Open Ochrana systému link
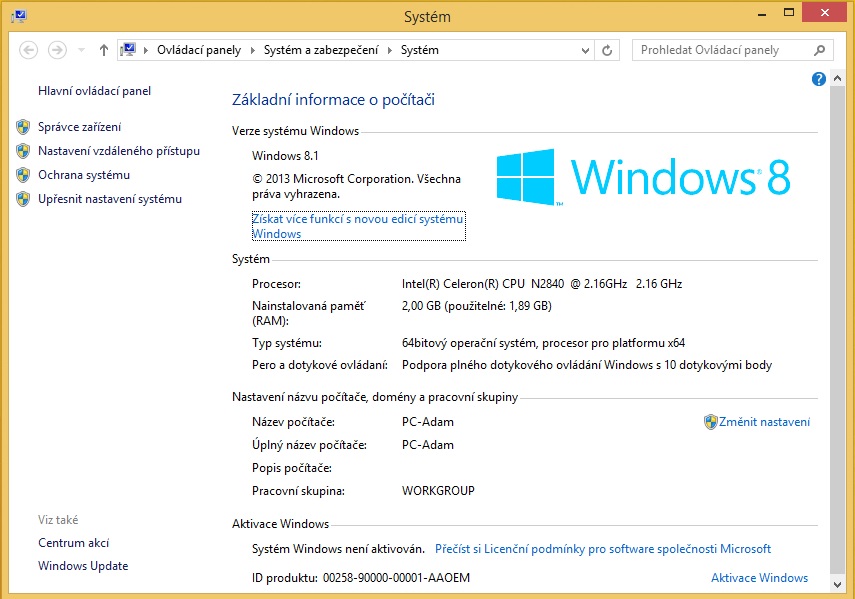The height and width of the screenshot is (599, 855). point(84,175)
